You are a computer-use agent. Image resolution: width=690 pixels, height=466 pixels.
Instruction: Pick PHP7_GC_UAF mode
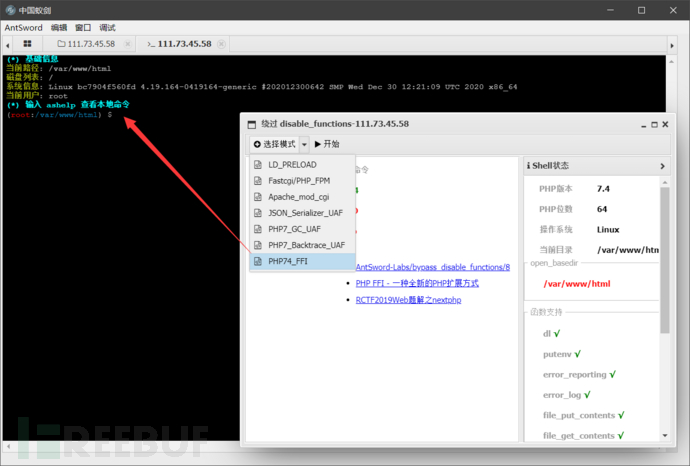coord(302,229)
